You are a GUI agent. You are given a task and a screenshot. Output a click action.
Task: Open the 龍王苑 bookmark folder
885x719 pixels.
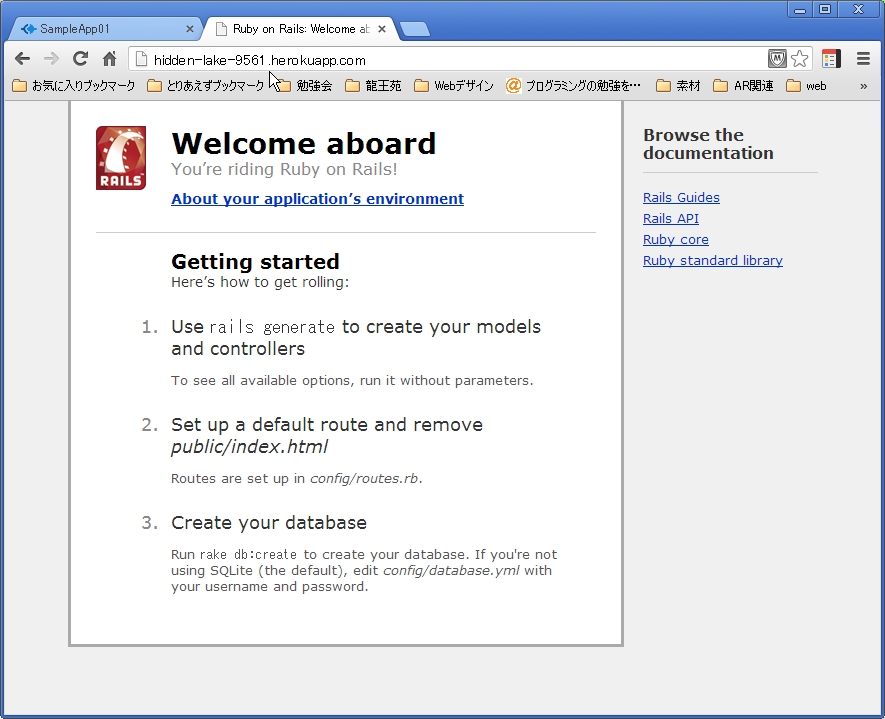(x=373, y=86)
